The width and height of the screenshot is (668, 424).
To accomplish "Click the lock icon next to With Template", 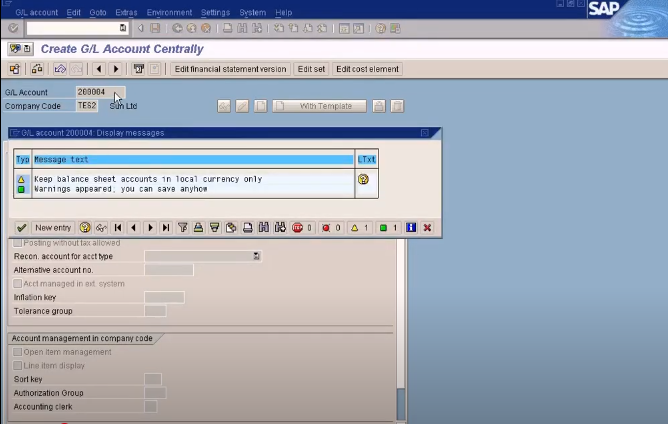I will pyautogui.click(x=379, y=106).
